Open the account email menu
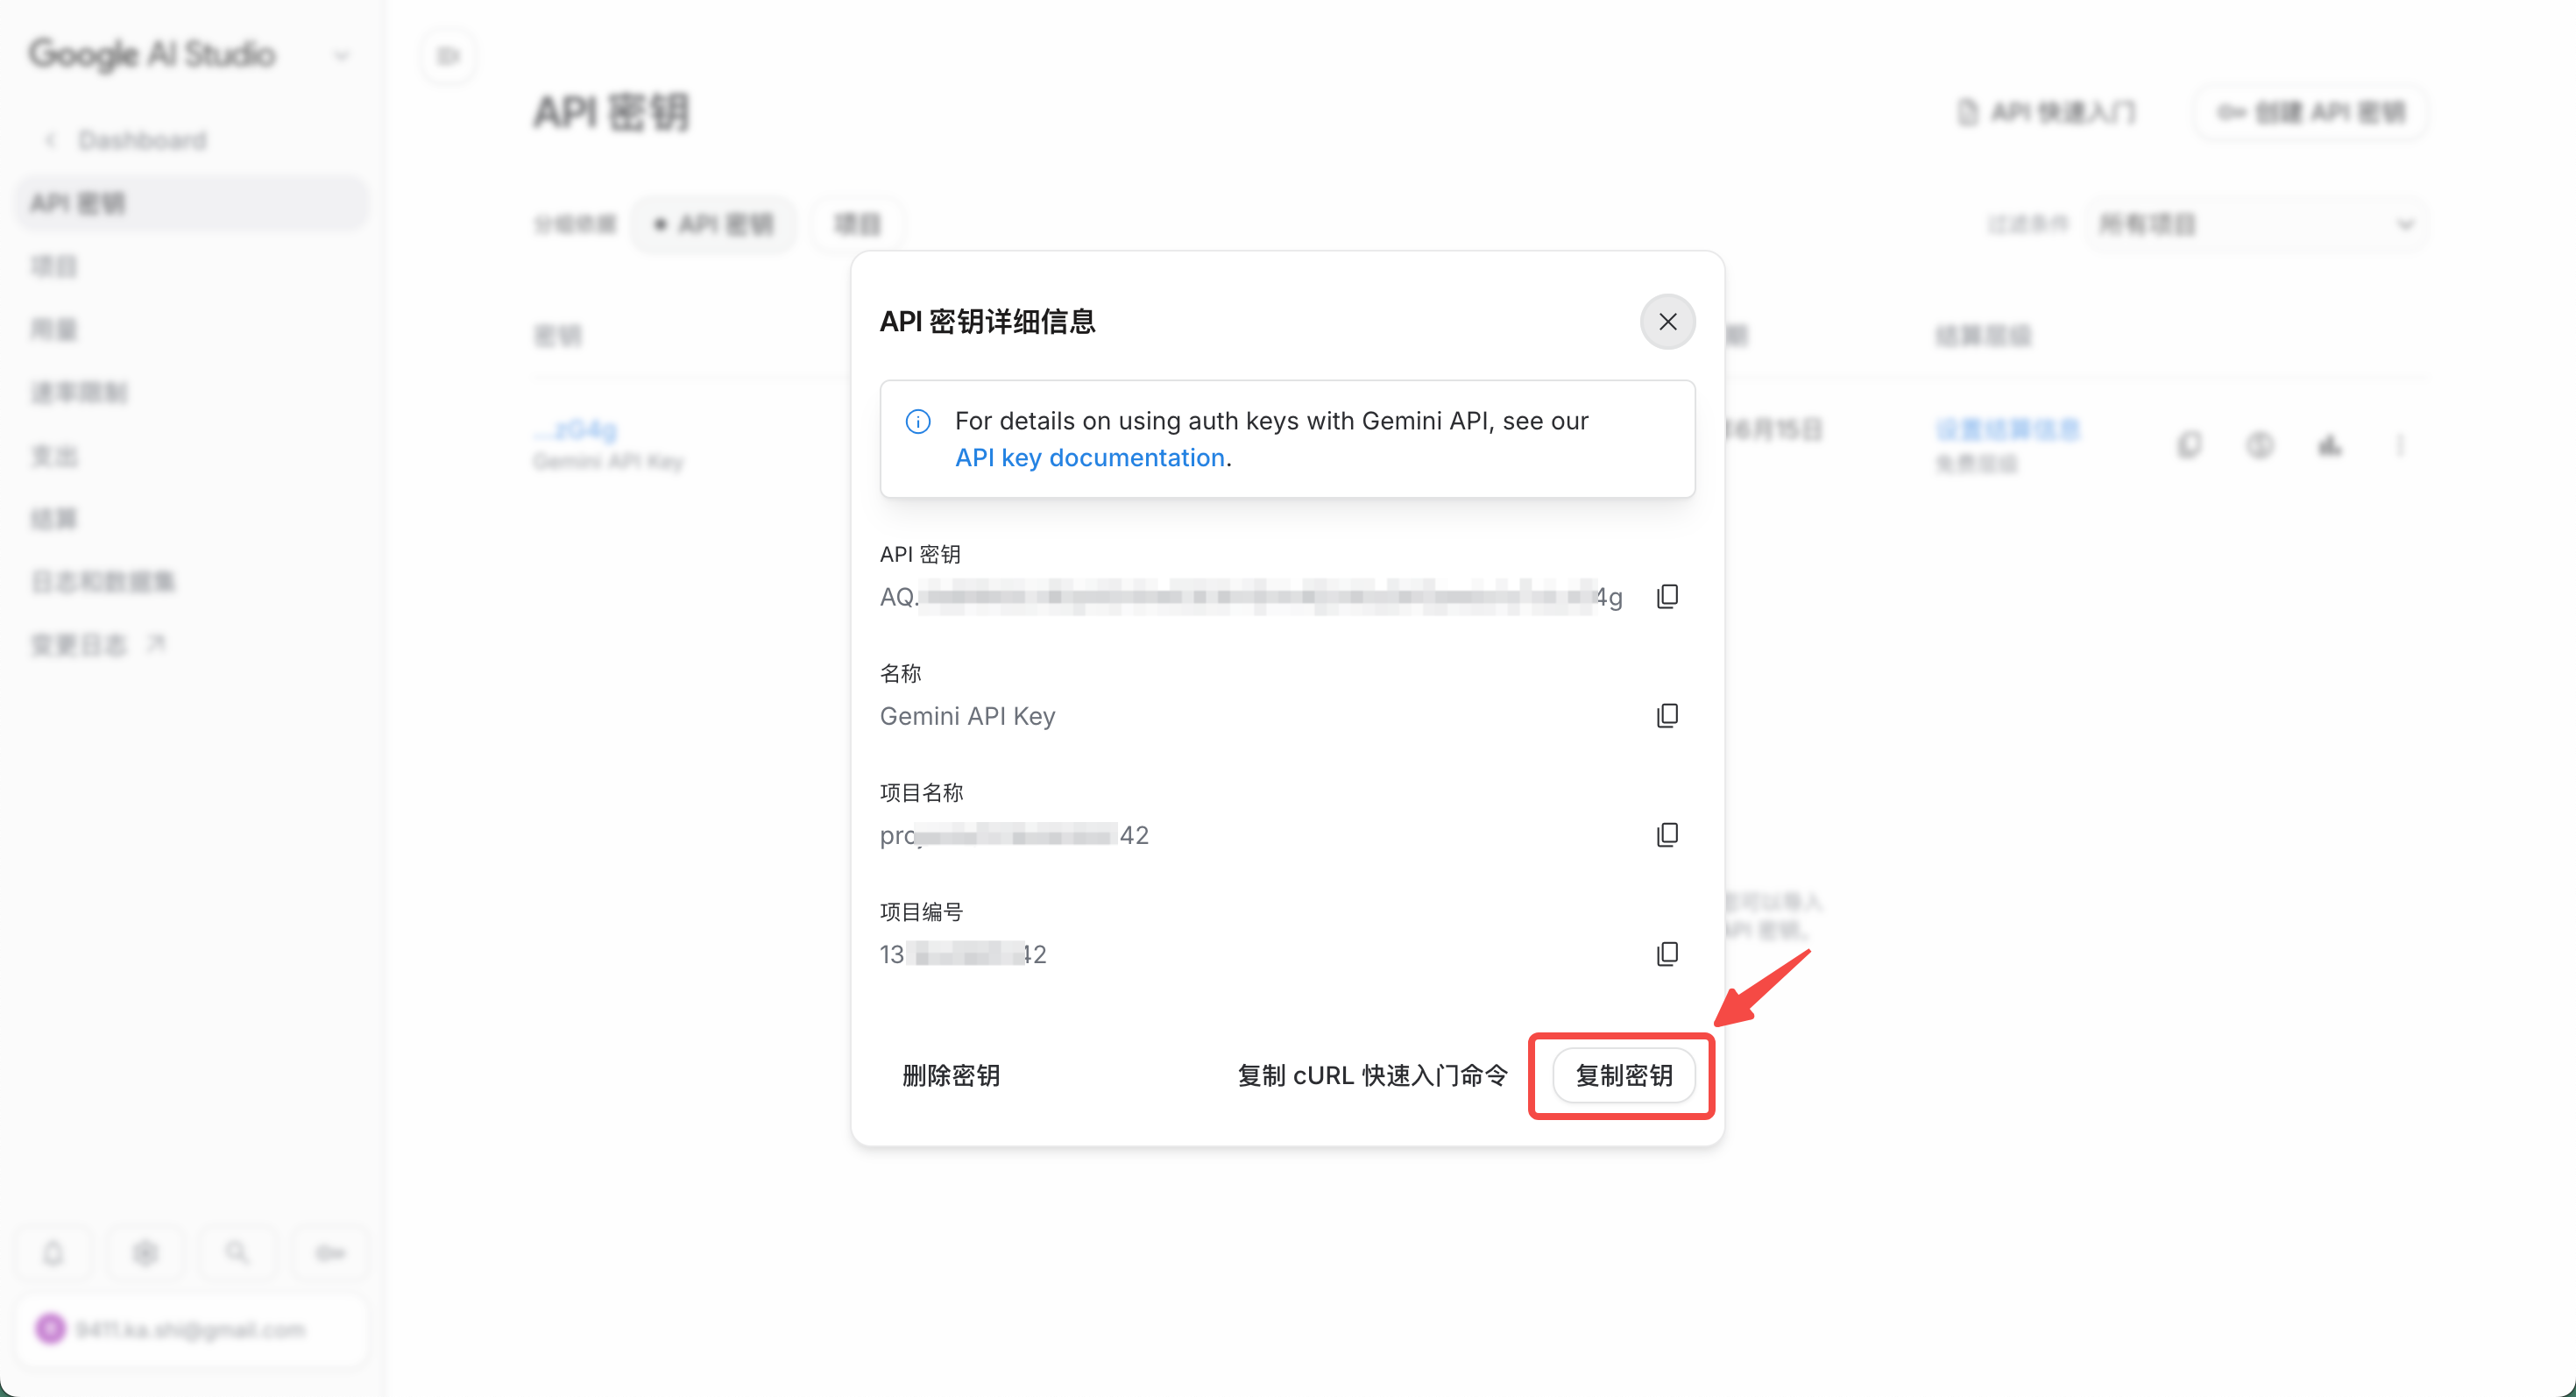The width and height of the screenshot is (2576, 1397). tap(192, 1330)
